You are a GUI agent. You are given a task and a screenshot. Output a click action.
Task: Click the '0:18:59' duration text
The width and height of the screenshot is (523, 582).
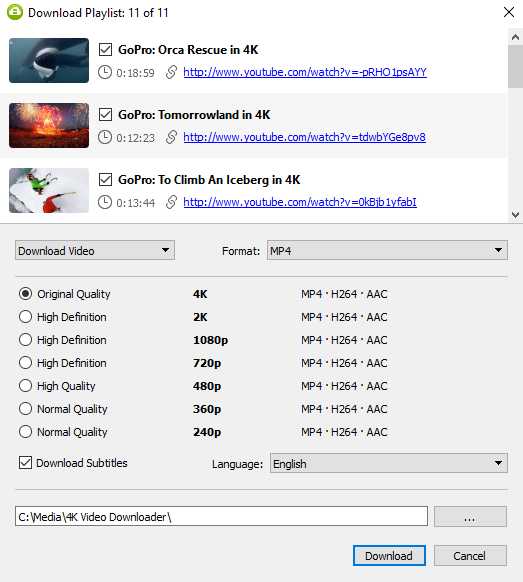point(135,73)
